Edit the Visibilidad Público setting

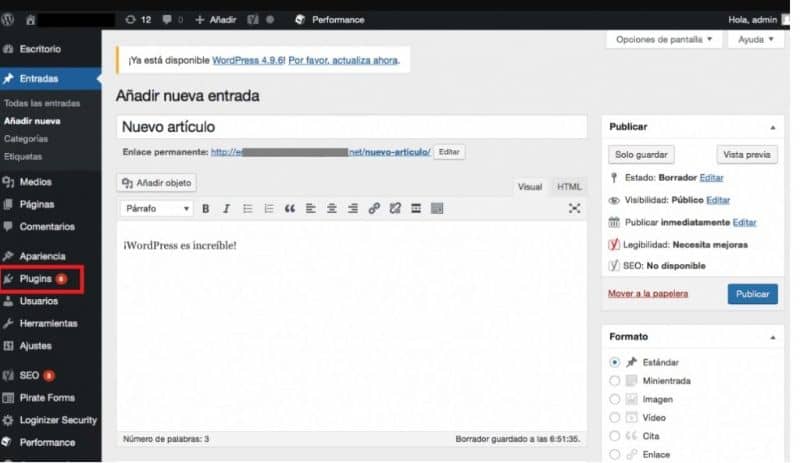[718, 200]
